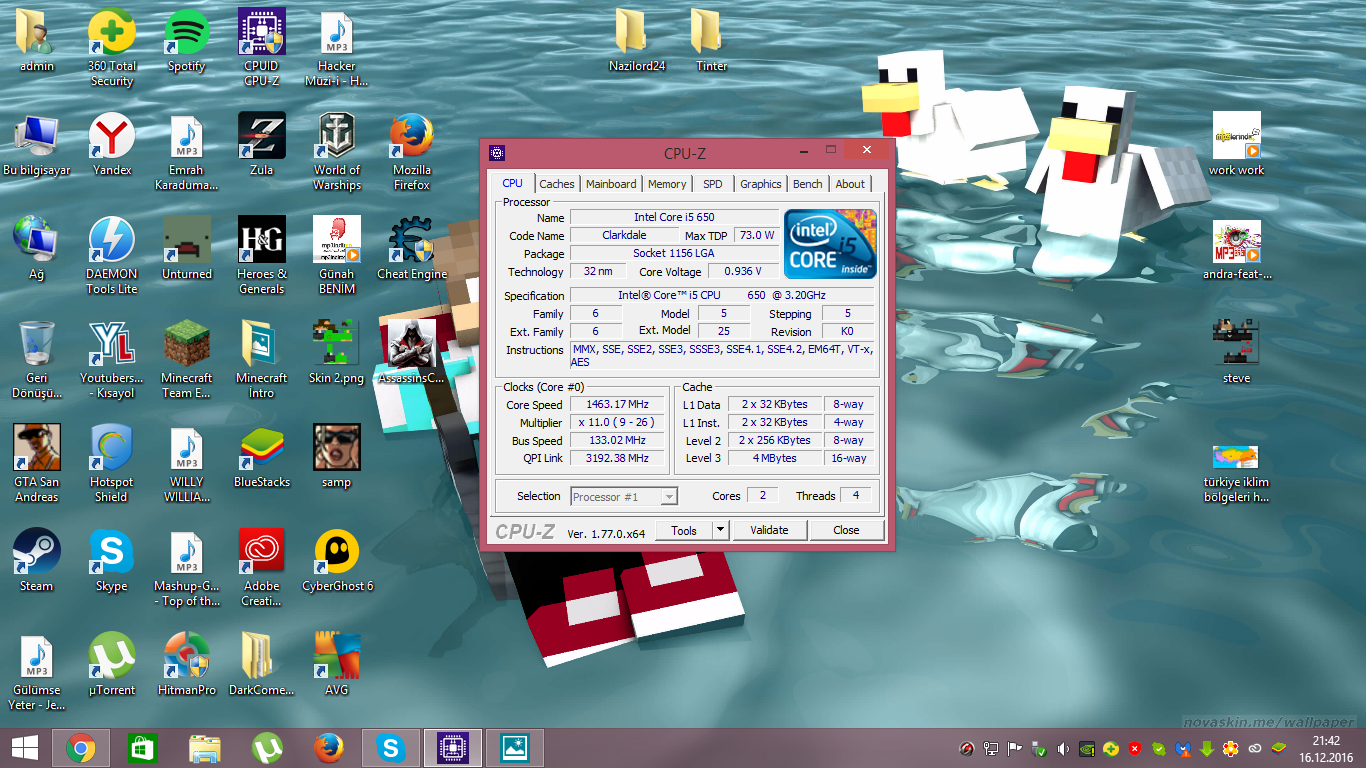Click the Intel Core i5 logo
The image size is (1366, 768).
click(830, 244)
